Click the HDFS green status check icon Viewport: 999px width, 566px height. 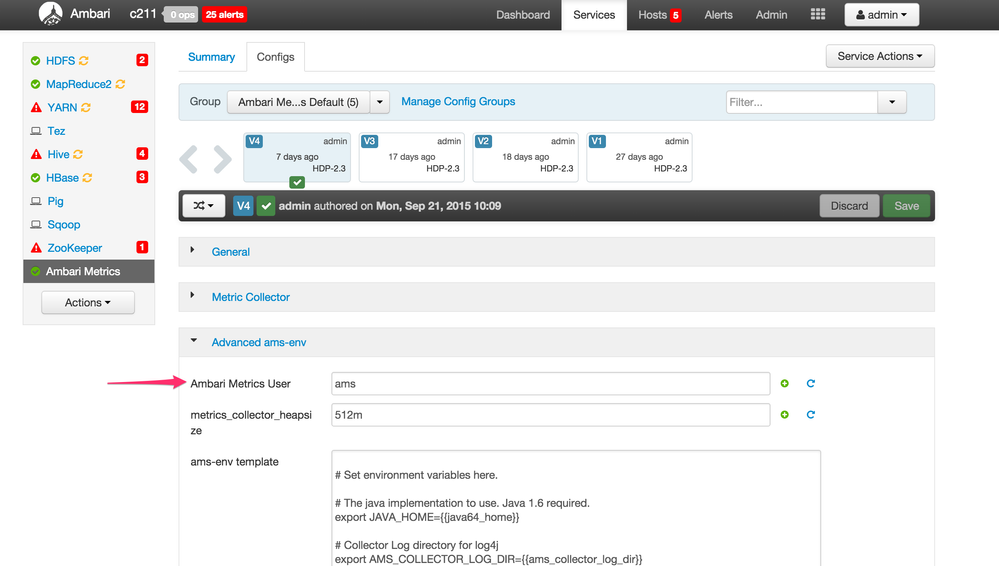[x=35, y=61]
